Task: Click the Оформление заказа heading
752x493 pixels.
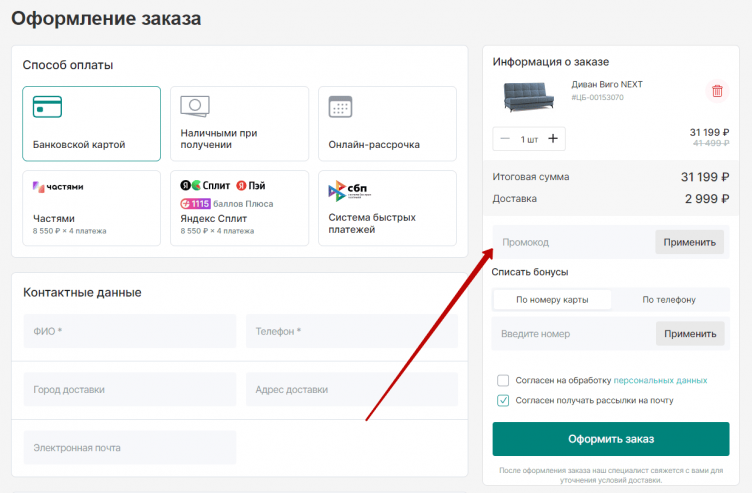Action: 106,19
